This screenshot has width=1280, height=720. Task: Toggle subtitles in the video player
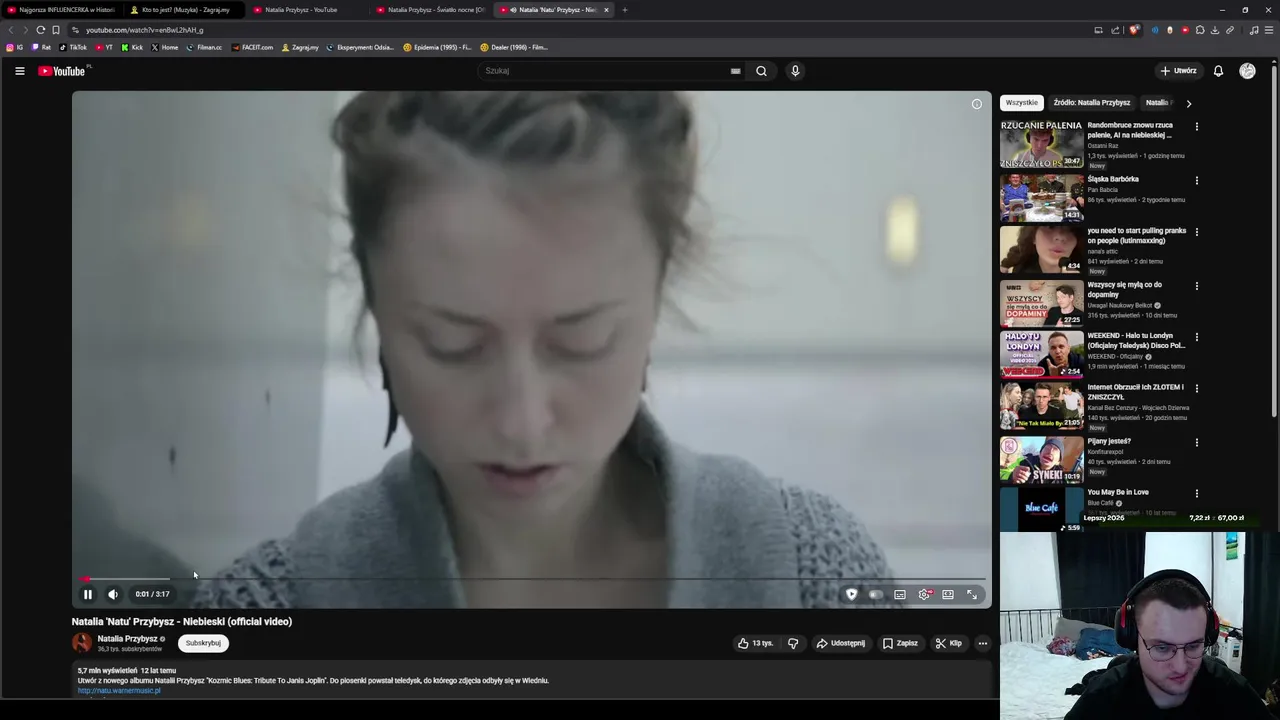pyautogui.click(x=900, y=594)
